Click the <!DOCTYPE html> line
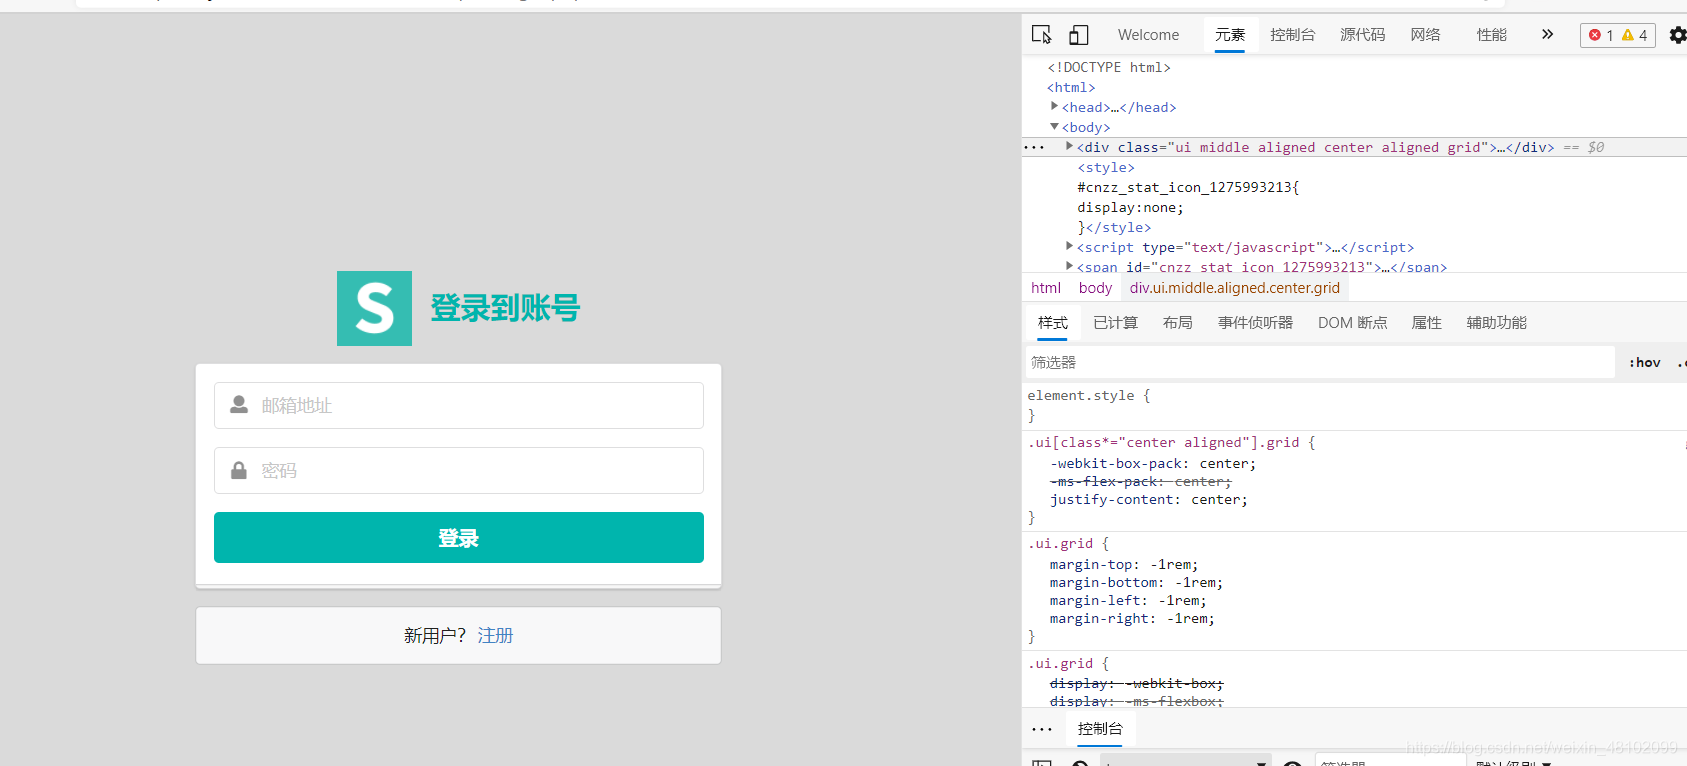Viewport: 1687px width, 766px height. click(1109, 67)
